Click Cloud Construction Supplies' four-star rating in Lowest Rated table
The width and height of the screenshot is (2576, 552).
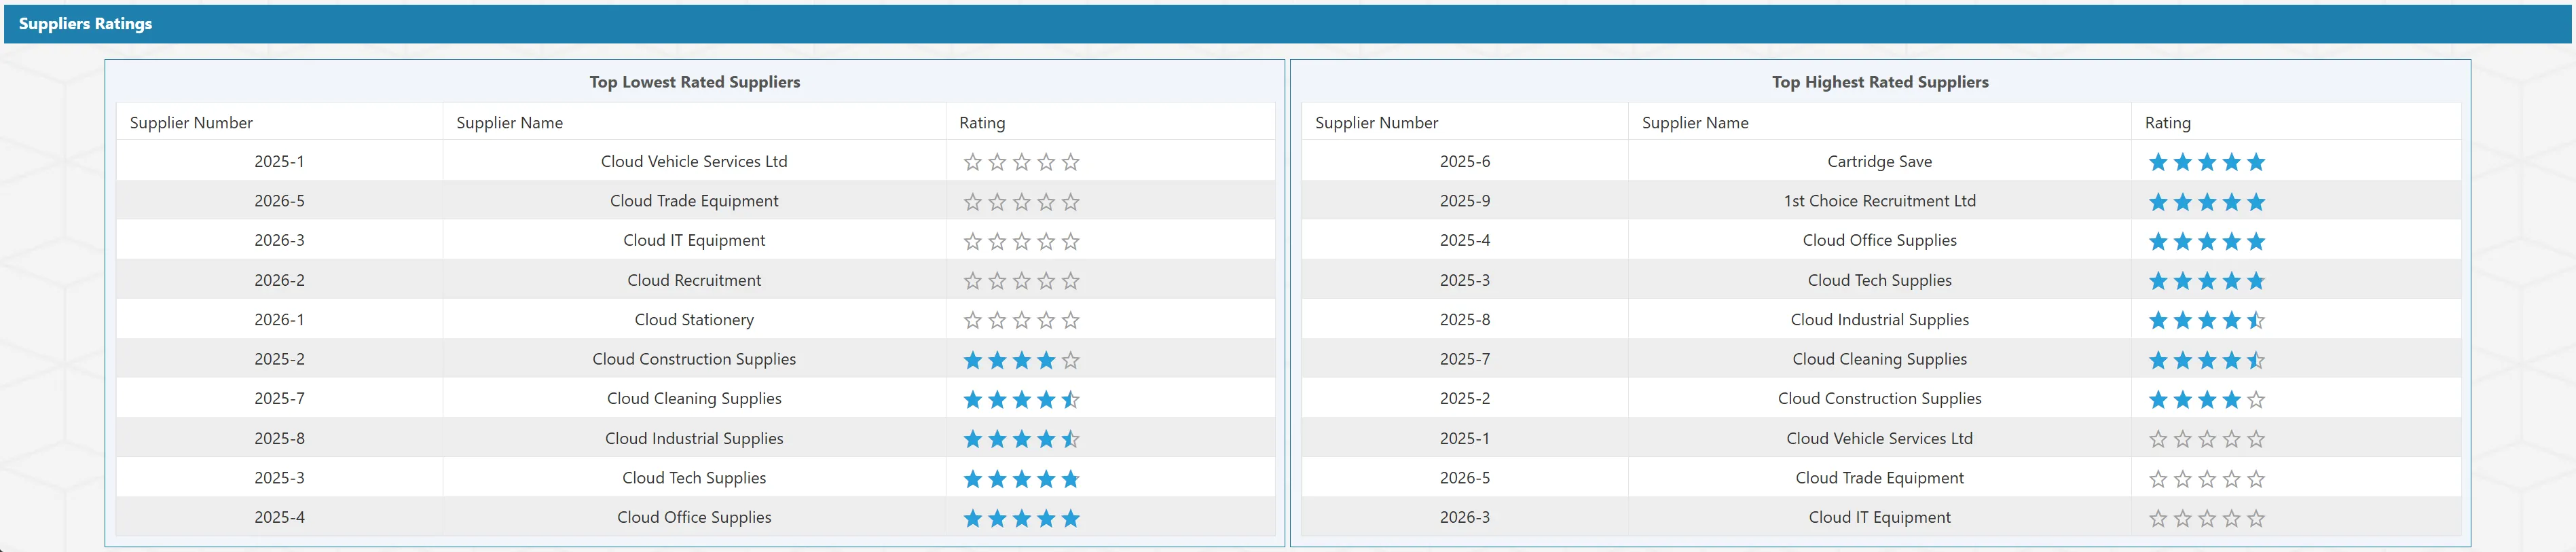(1021, 360)
